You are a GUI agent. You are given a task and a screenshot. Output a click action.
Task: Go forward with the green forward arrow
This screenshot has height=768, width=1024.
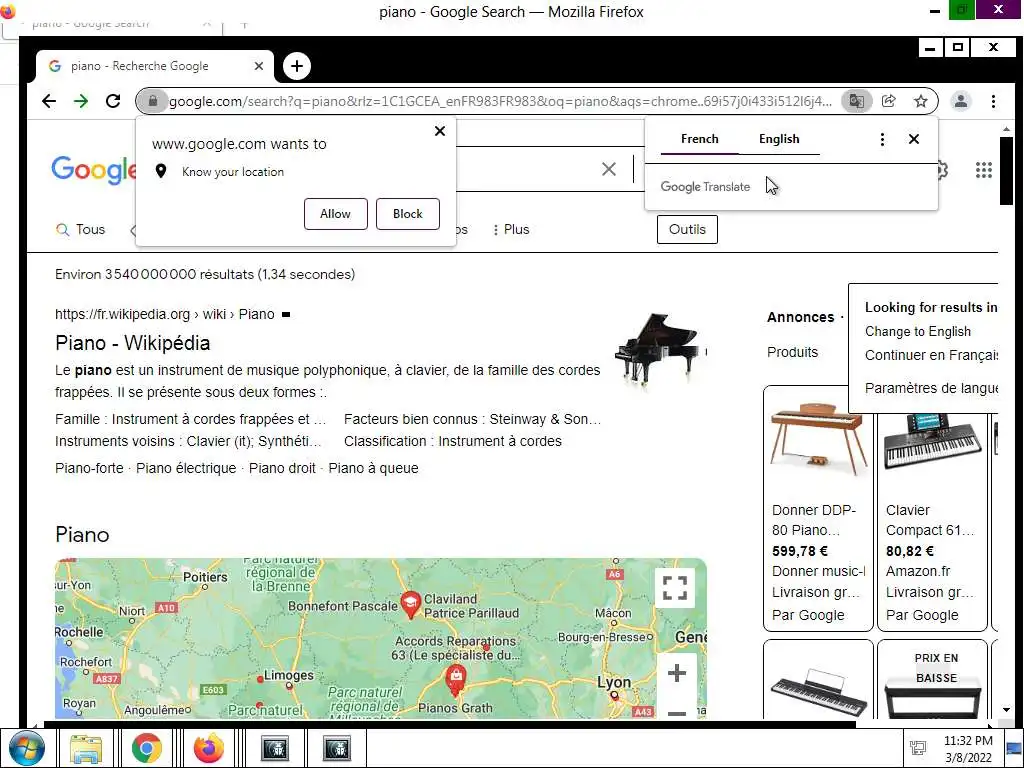coord(81,101)
